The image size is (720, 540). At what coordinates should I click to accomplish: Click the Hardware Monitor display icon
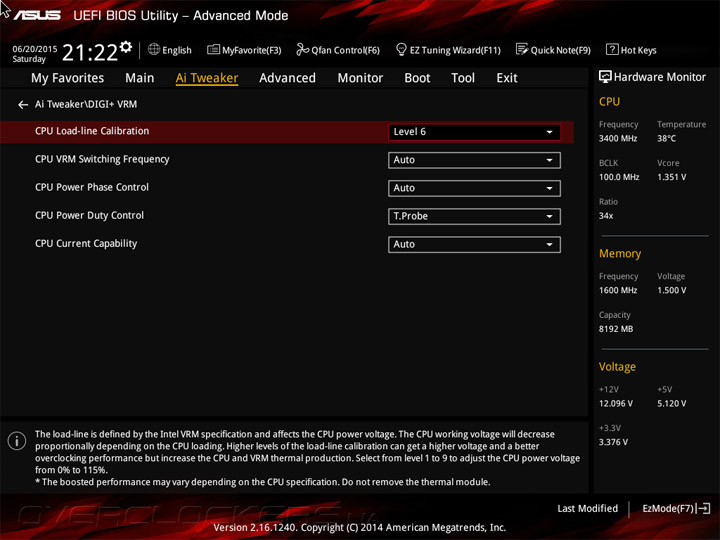[605, 77]
